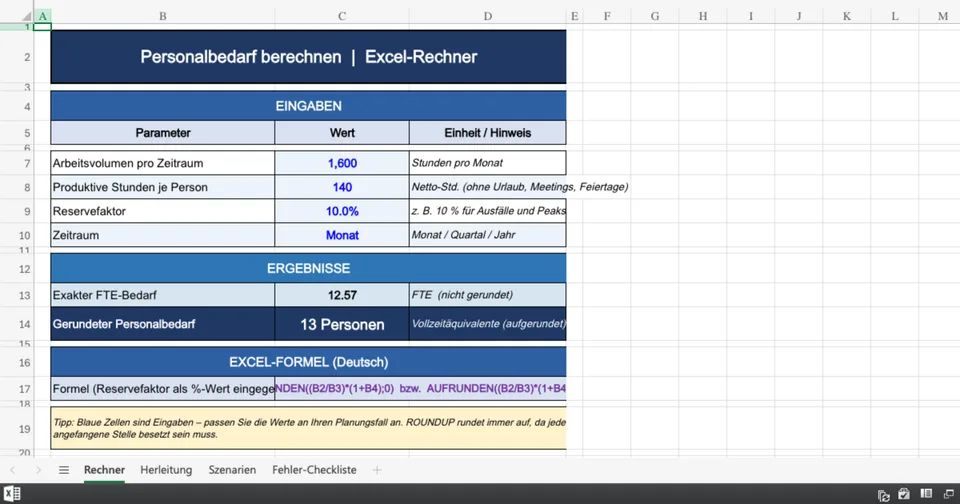Select the 'Formel (Reservefaktor als %-Wert' cell
The image size is (960, 504).
coord(163,389)
